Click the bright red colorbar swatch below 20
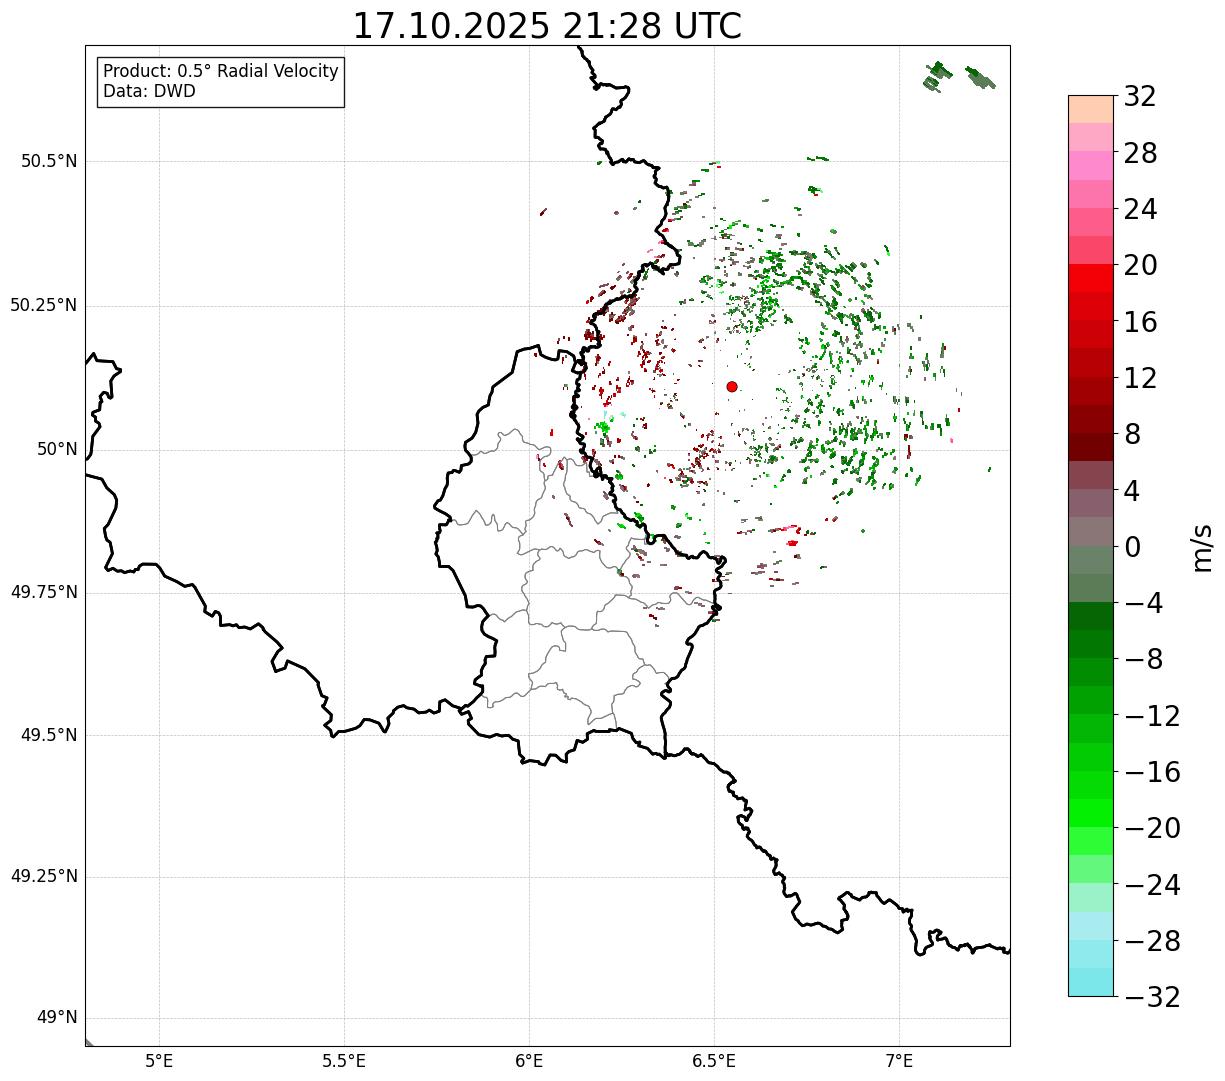Viewport: 1225px width, 1081px height. 1090,278
